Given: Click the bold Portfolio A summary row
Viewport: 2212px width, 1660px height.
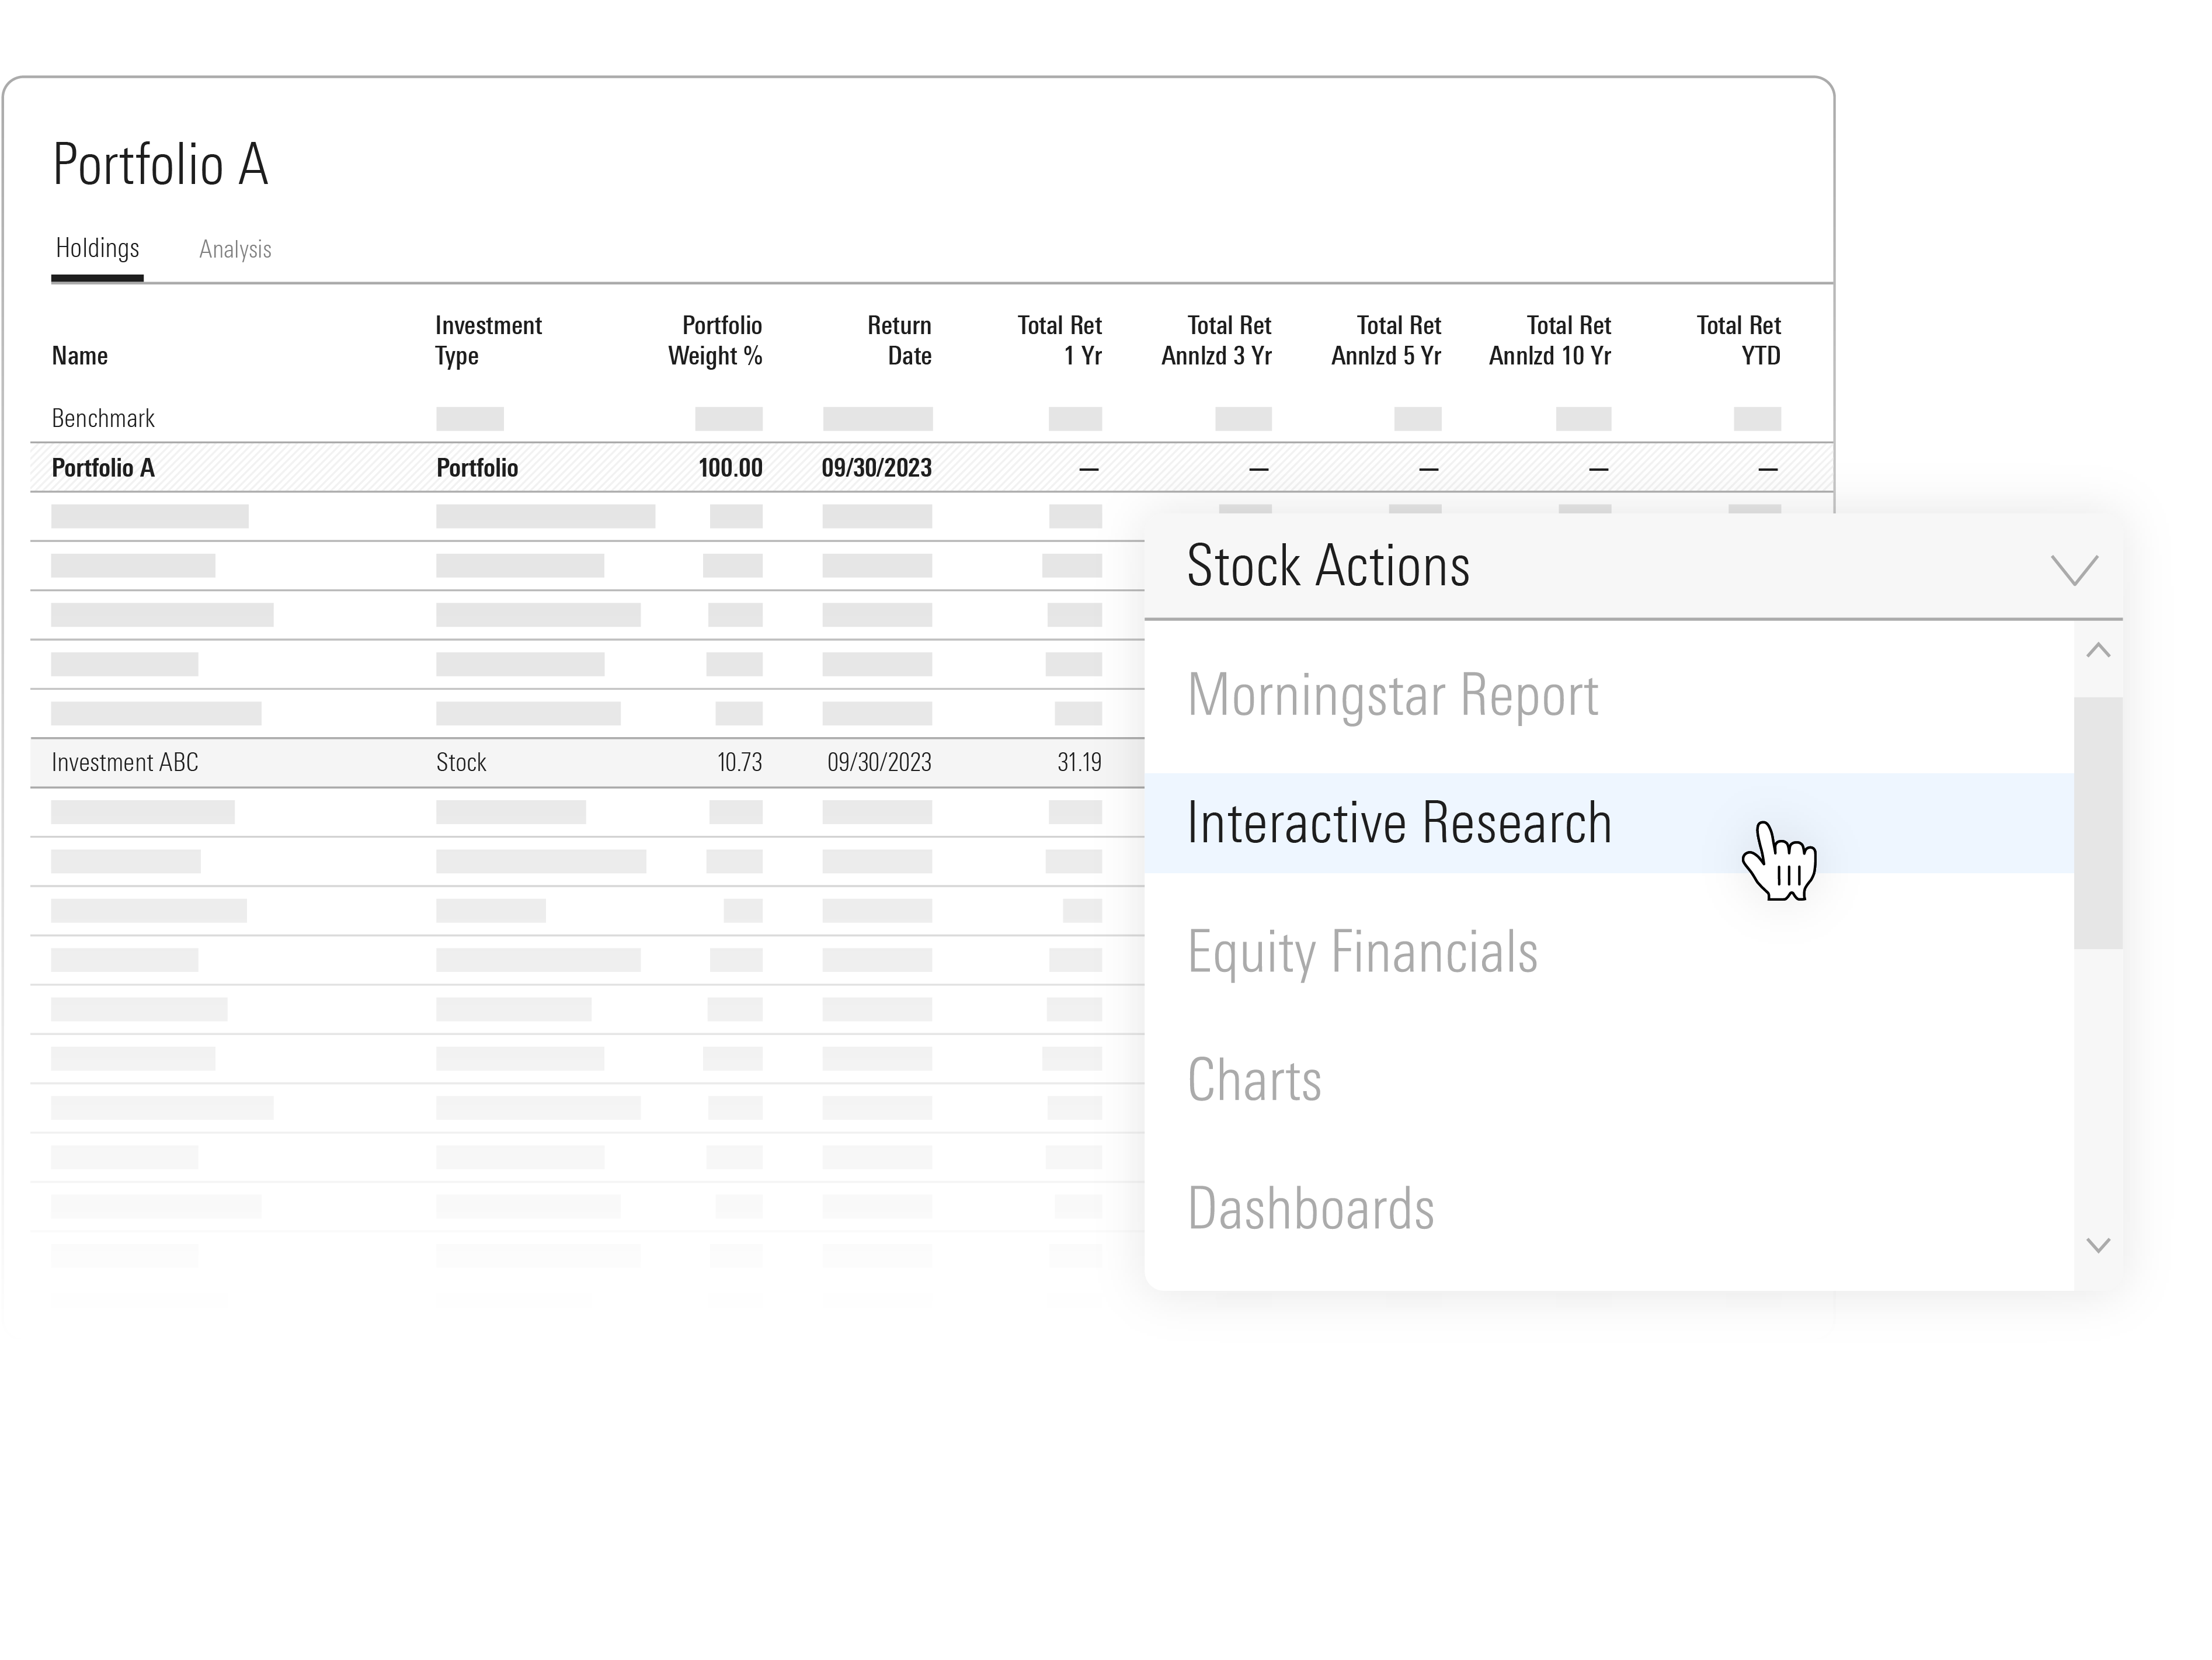Looking at the screenshot, I should click(103, 468).
